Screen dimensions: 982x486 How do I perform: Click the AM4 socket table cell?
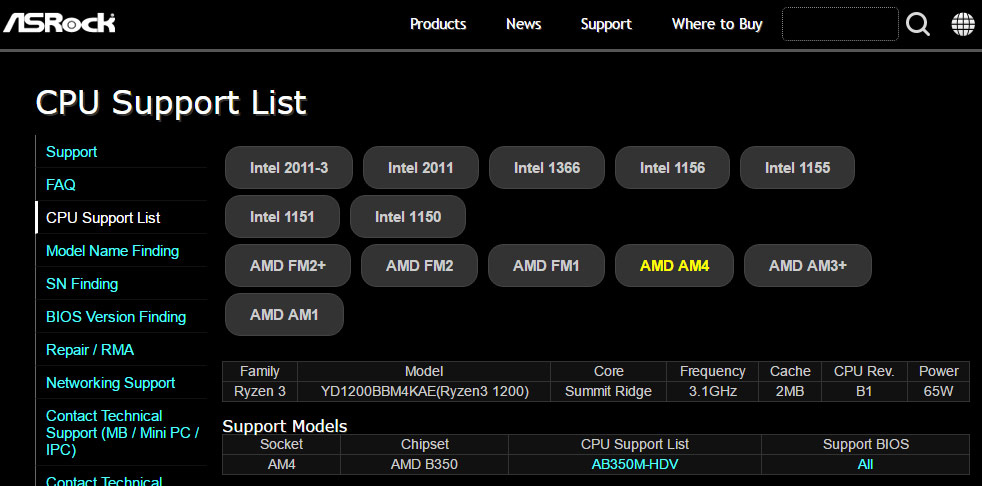click(281, 465)
